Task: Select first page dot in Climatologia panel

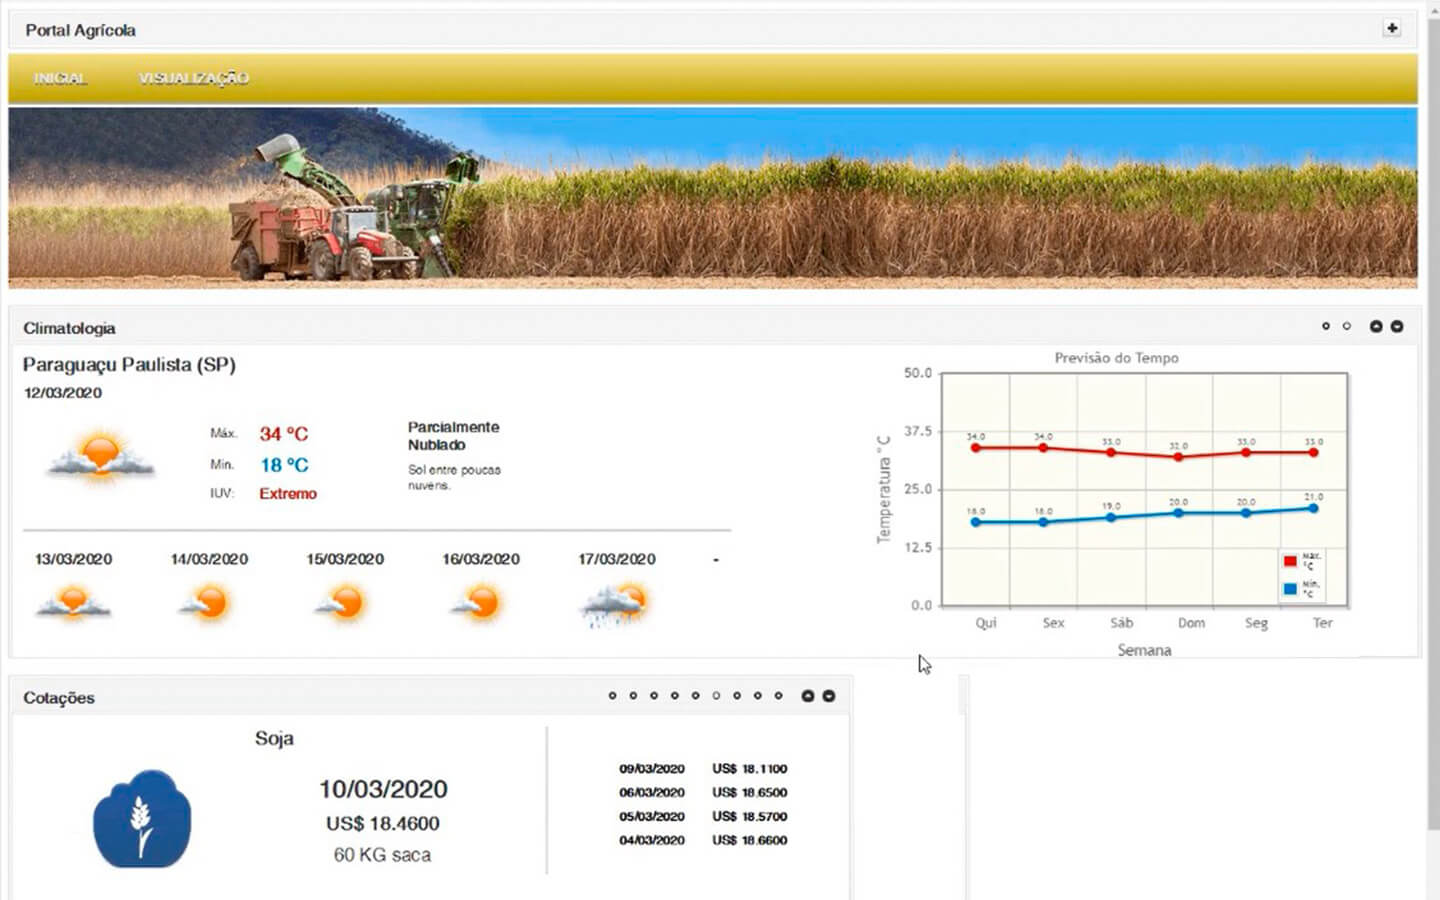Action: pyautogui.click(x=1326, y=327)
